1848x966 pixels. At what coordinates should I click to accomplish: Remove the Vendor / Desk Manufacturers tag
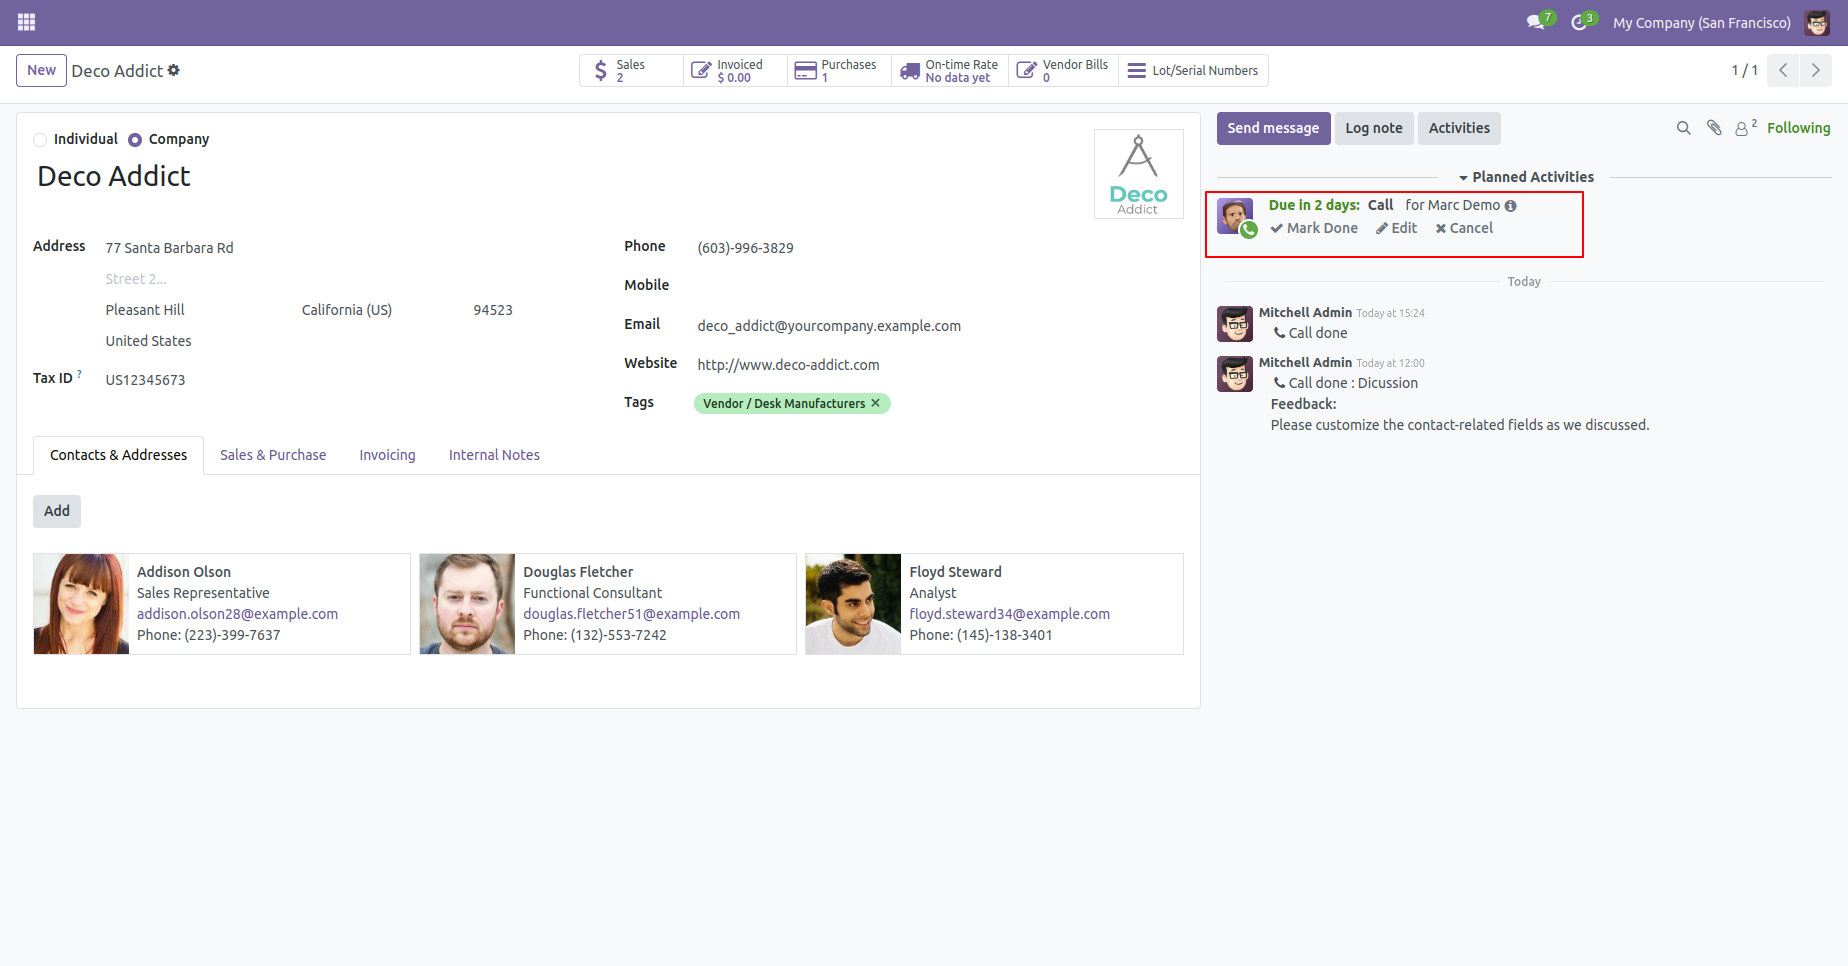pyautogui.click(x=875, y=403)
